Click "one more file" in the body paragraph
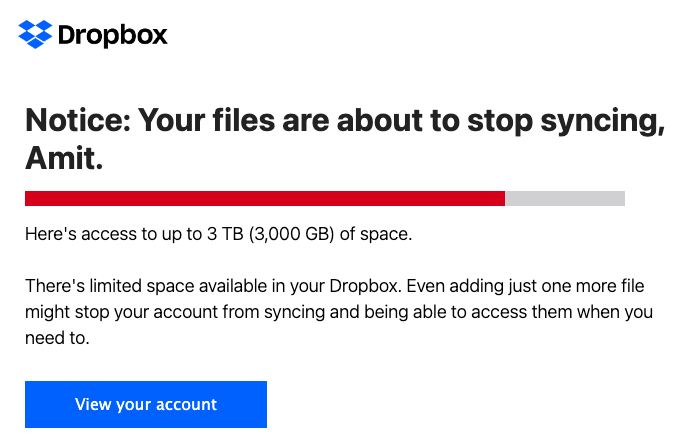Screen dimensions: 675x446 click(604, 288)
